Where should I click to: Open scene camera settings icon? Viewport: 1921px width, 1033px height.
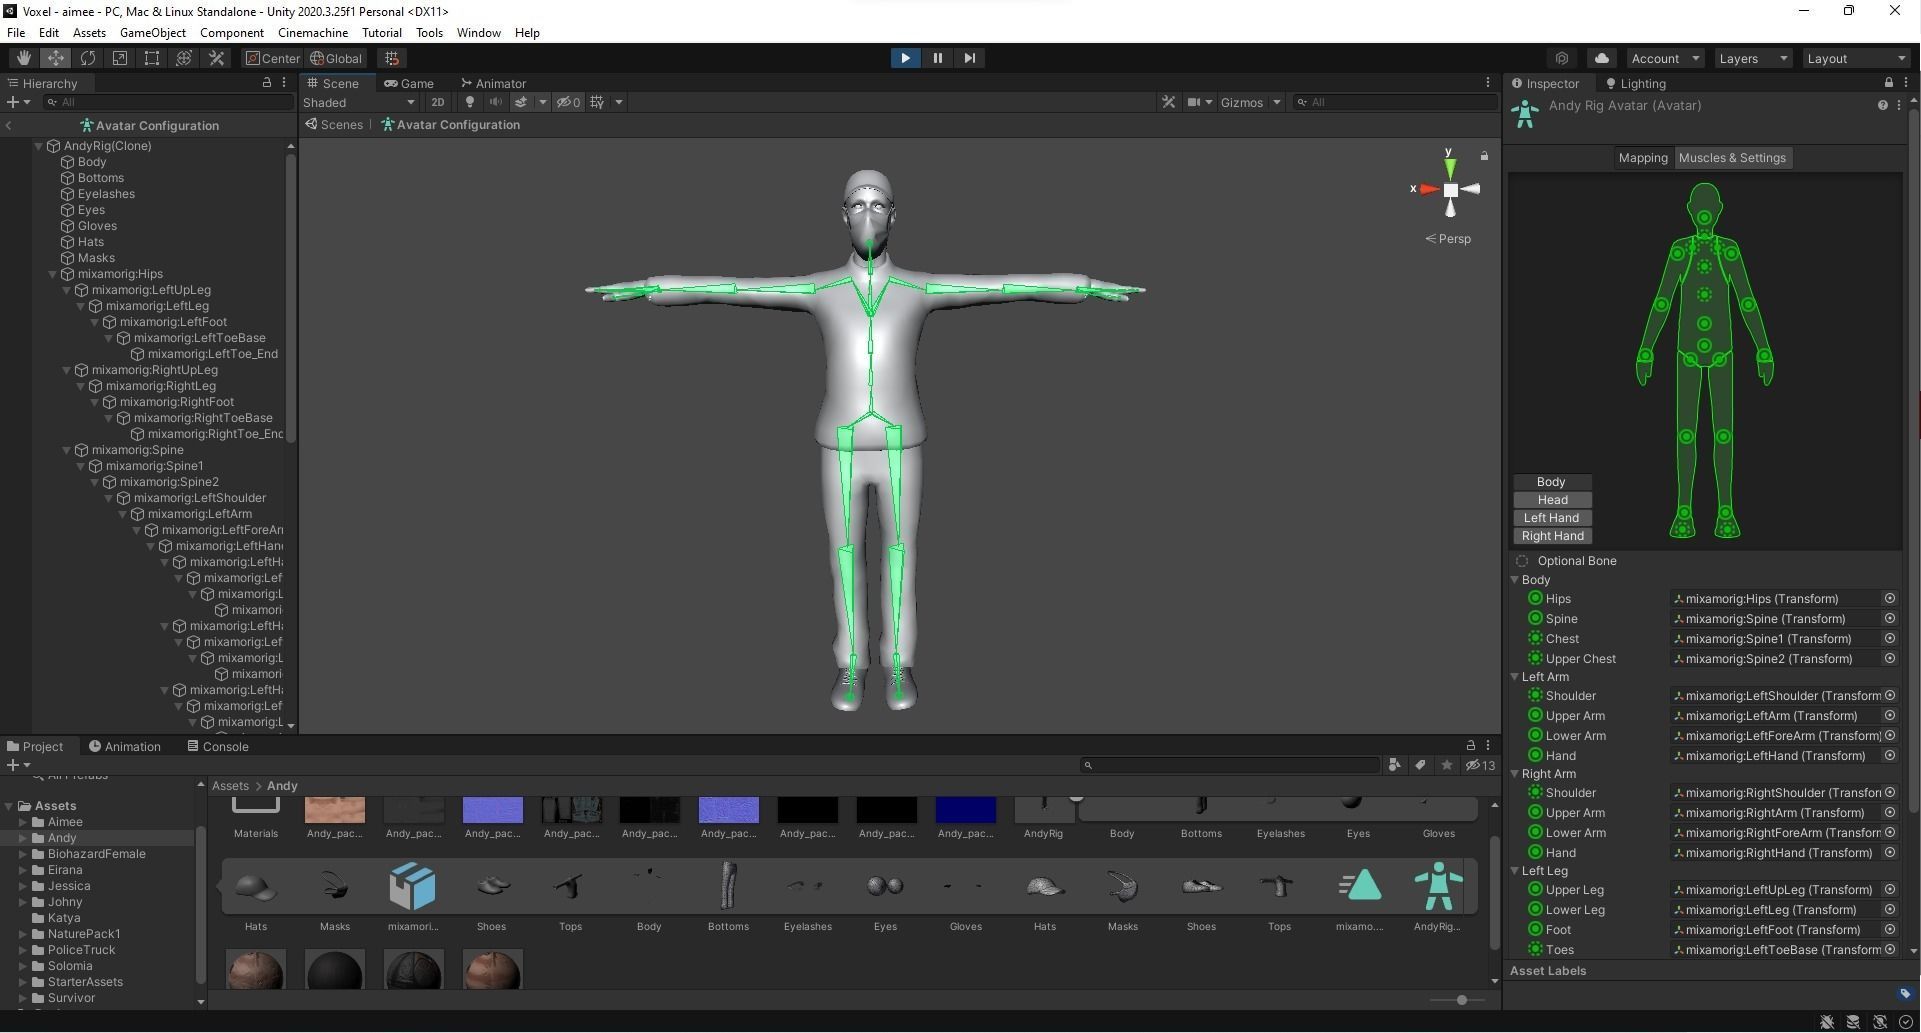click(x=1194, y=102)
